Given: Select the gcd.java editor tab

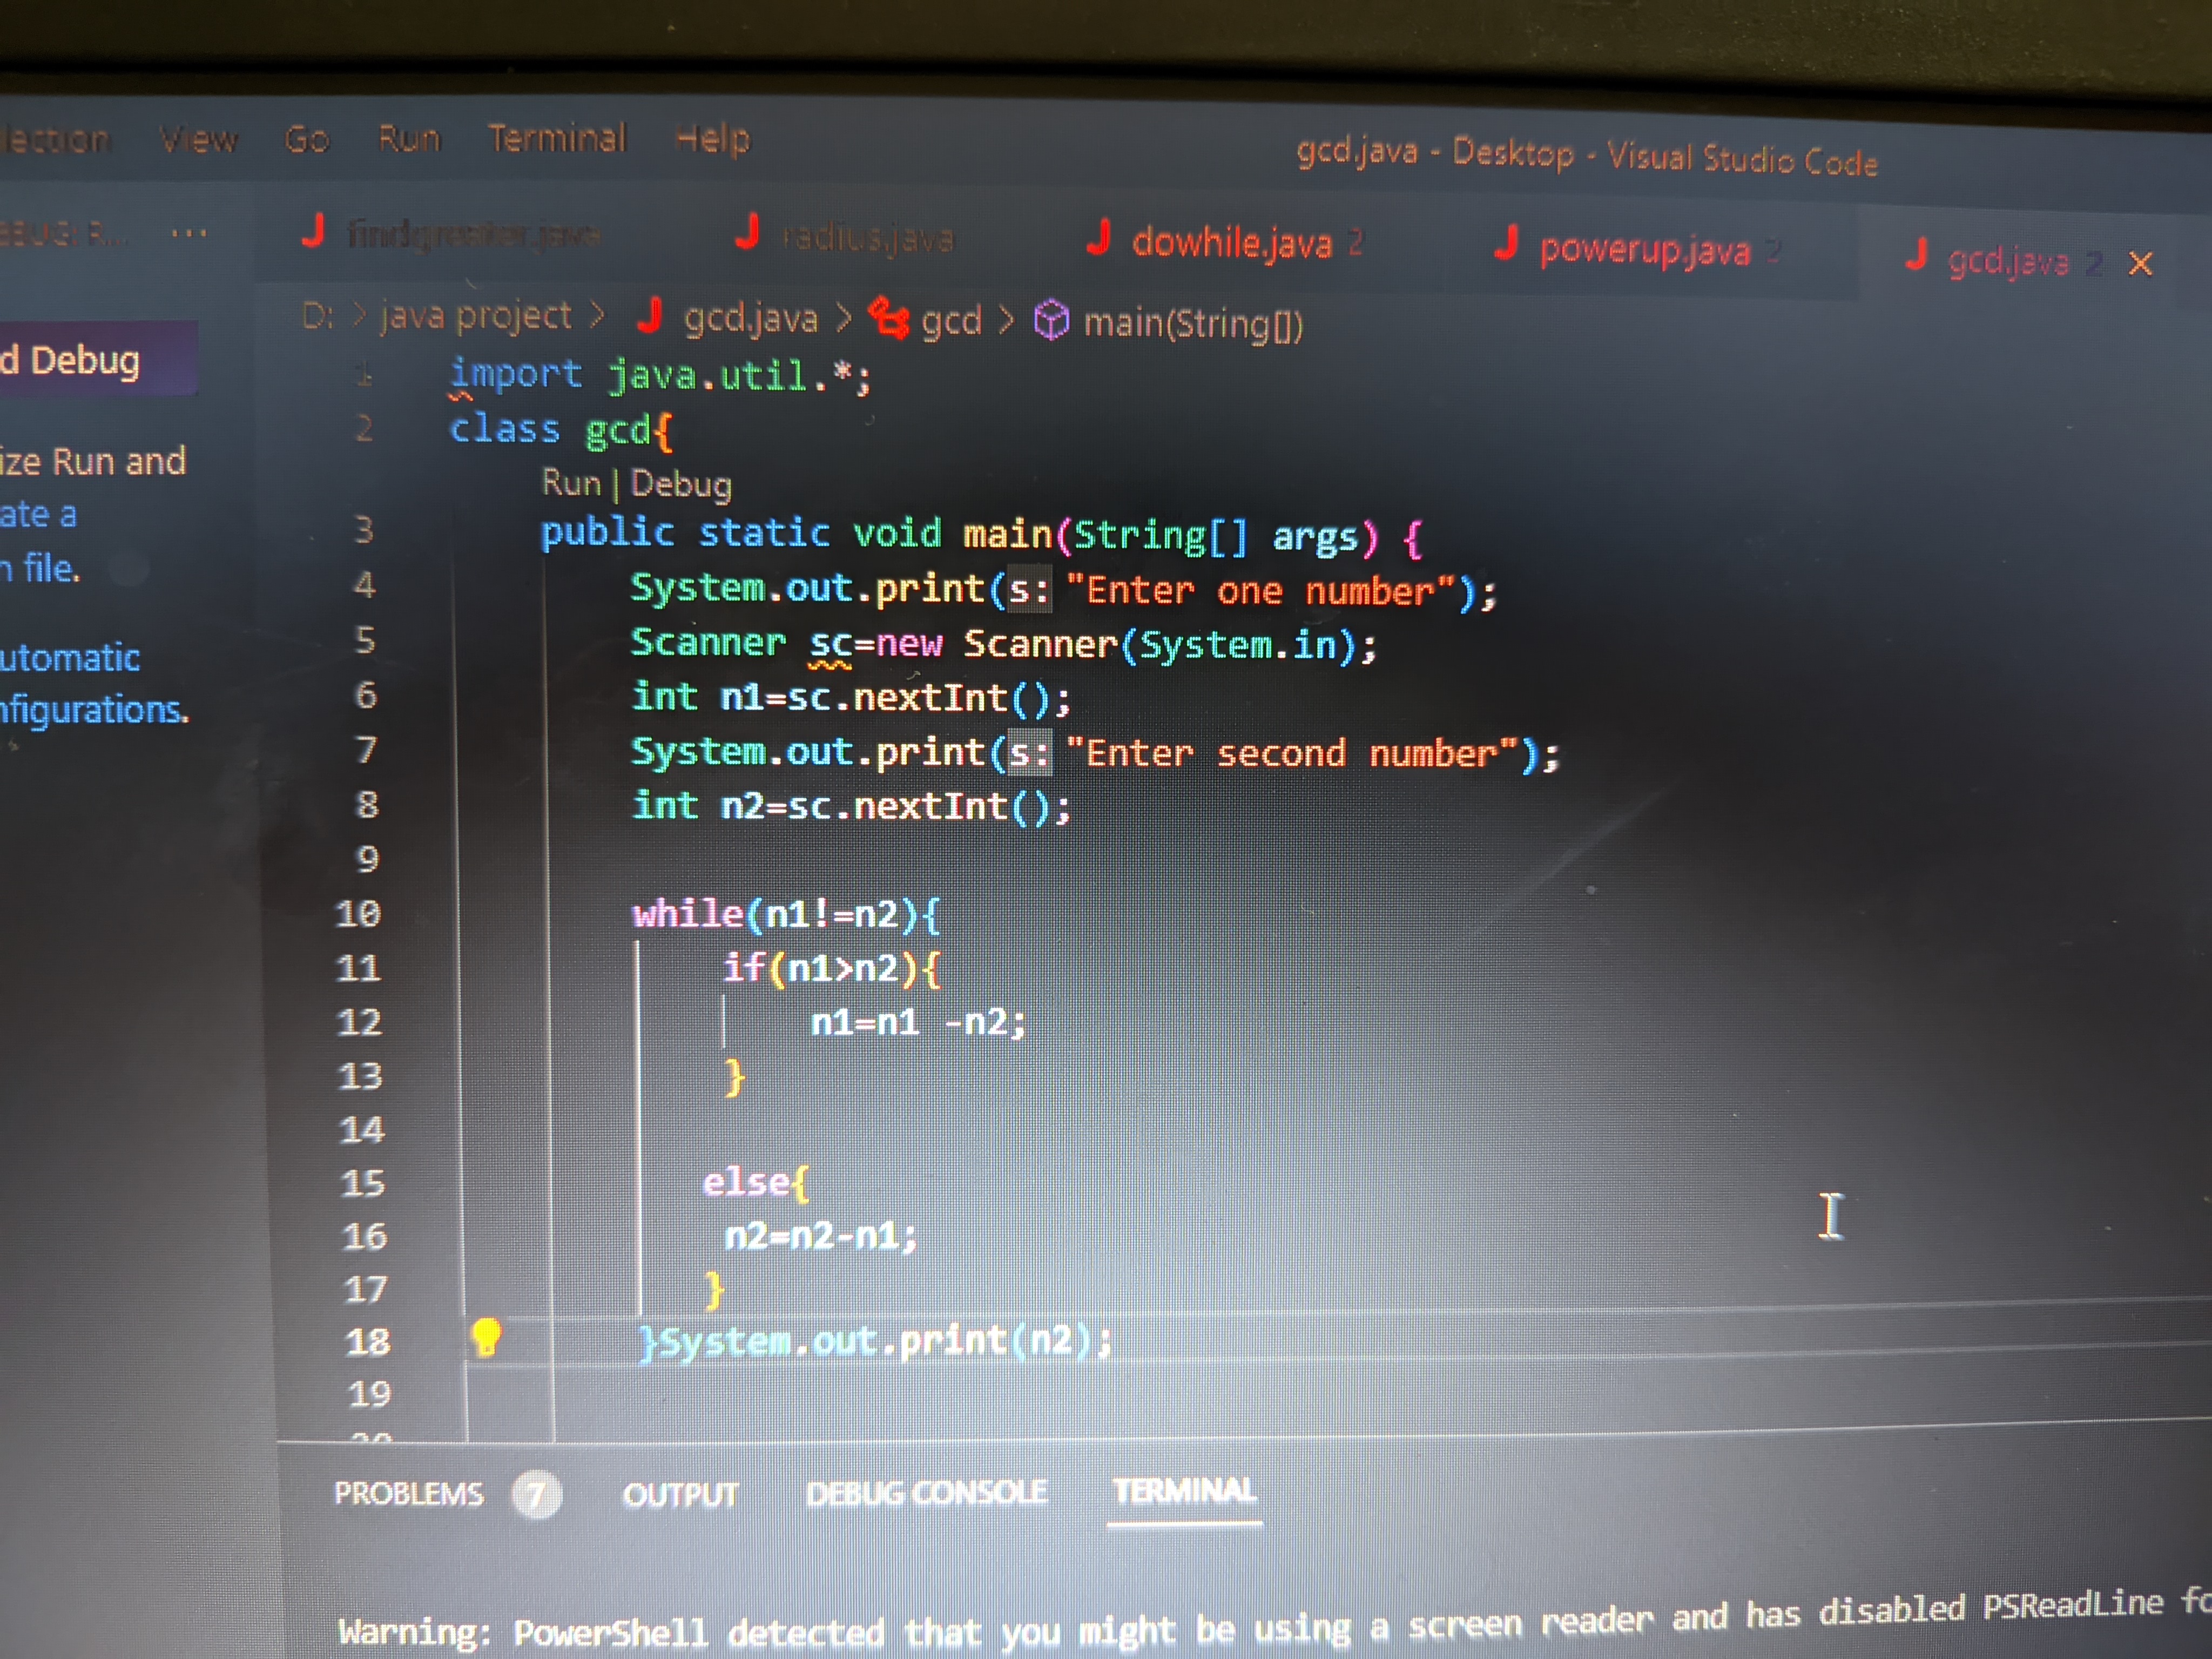Looking at the screenshot, I should (2007, 261).
